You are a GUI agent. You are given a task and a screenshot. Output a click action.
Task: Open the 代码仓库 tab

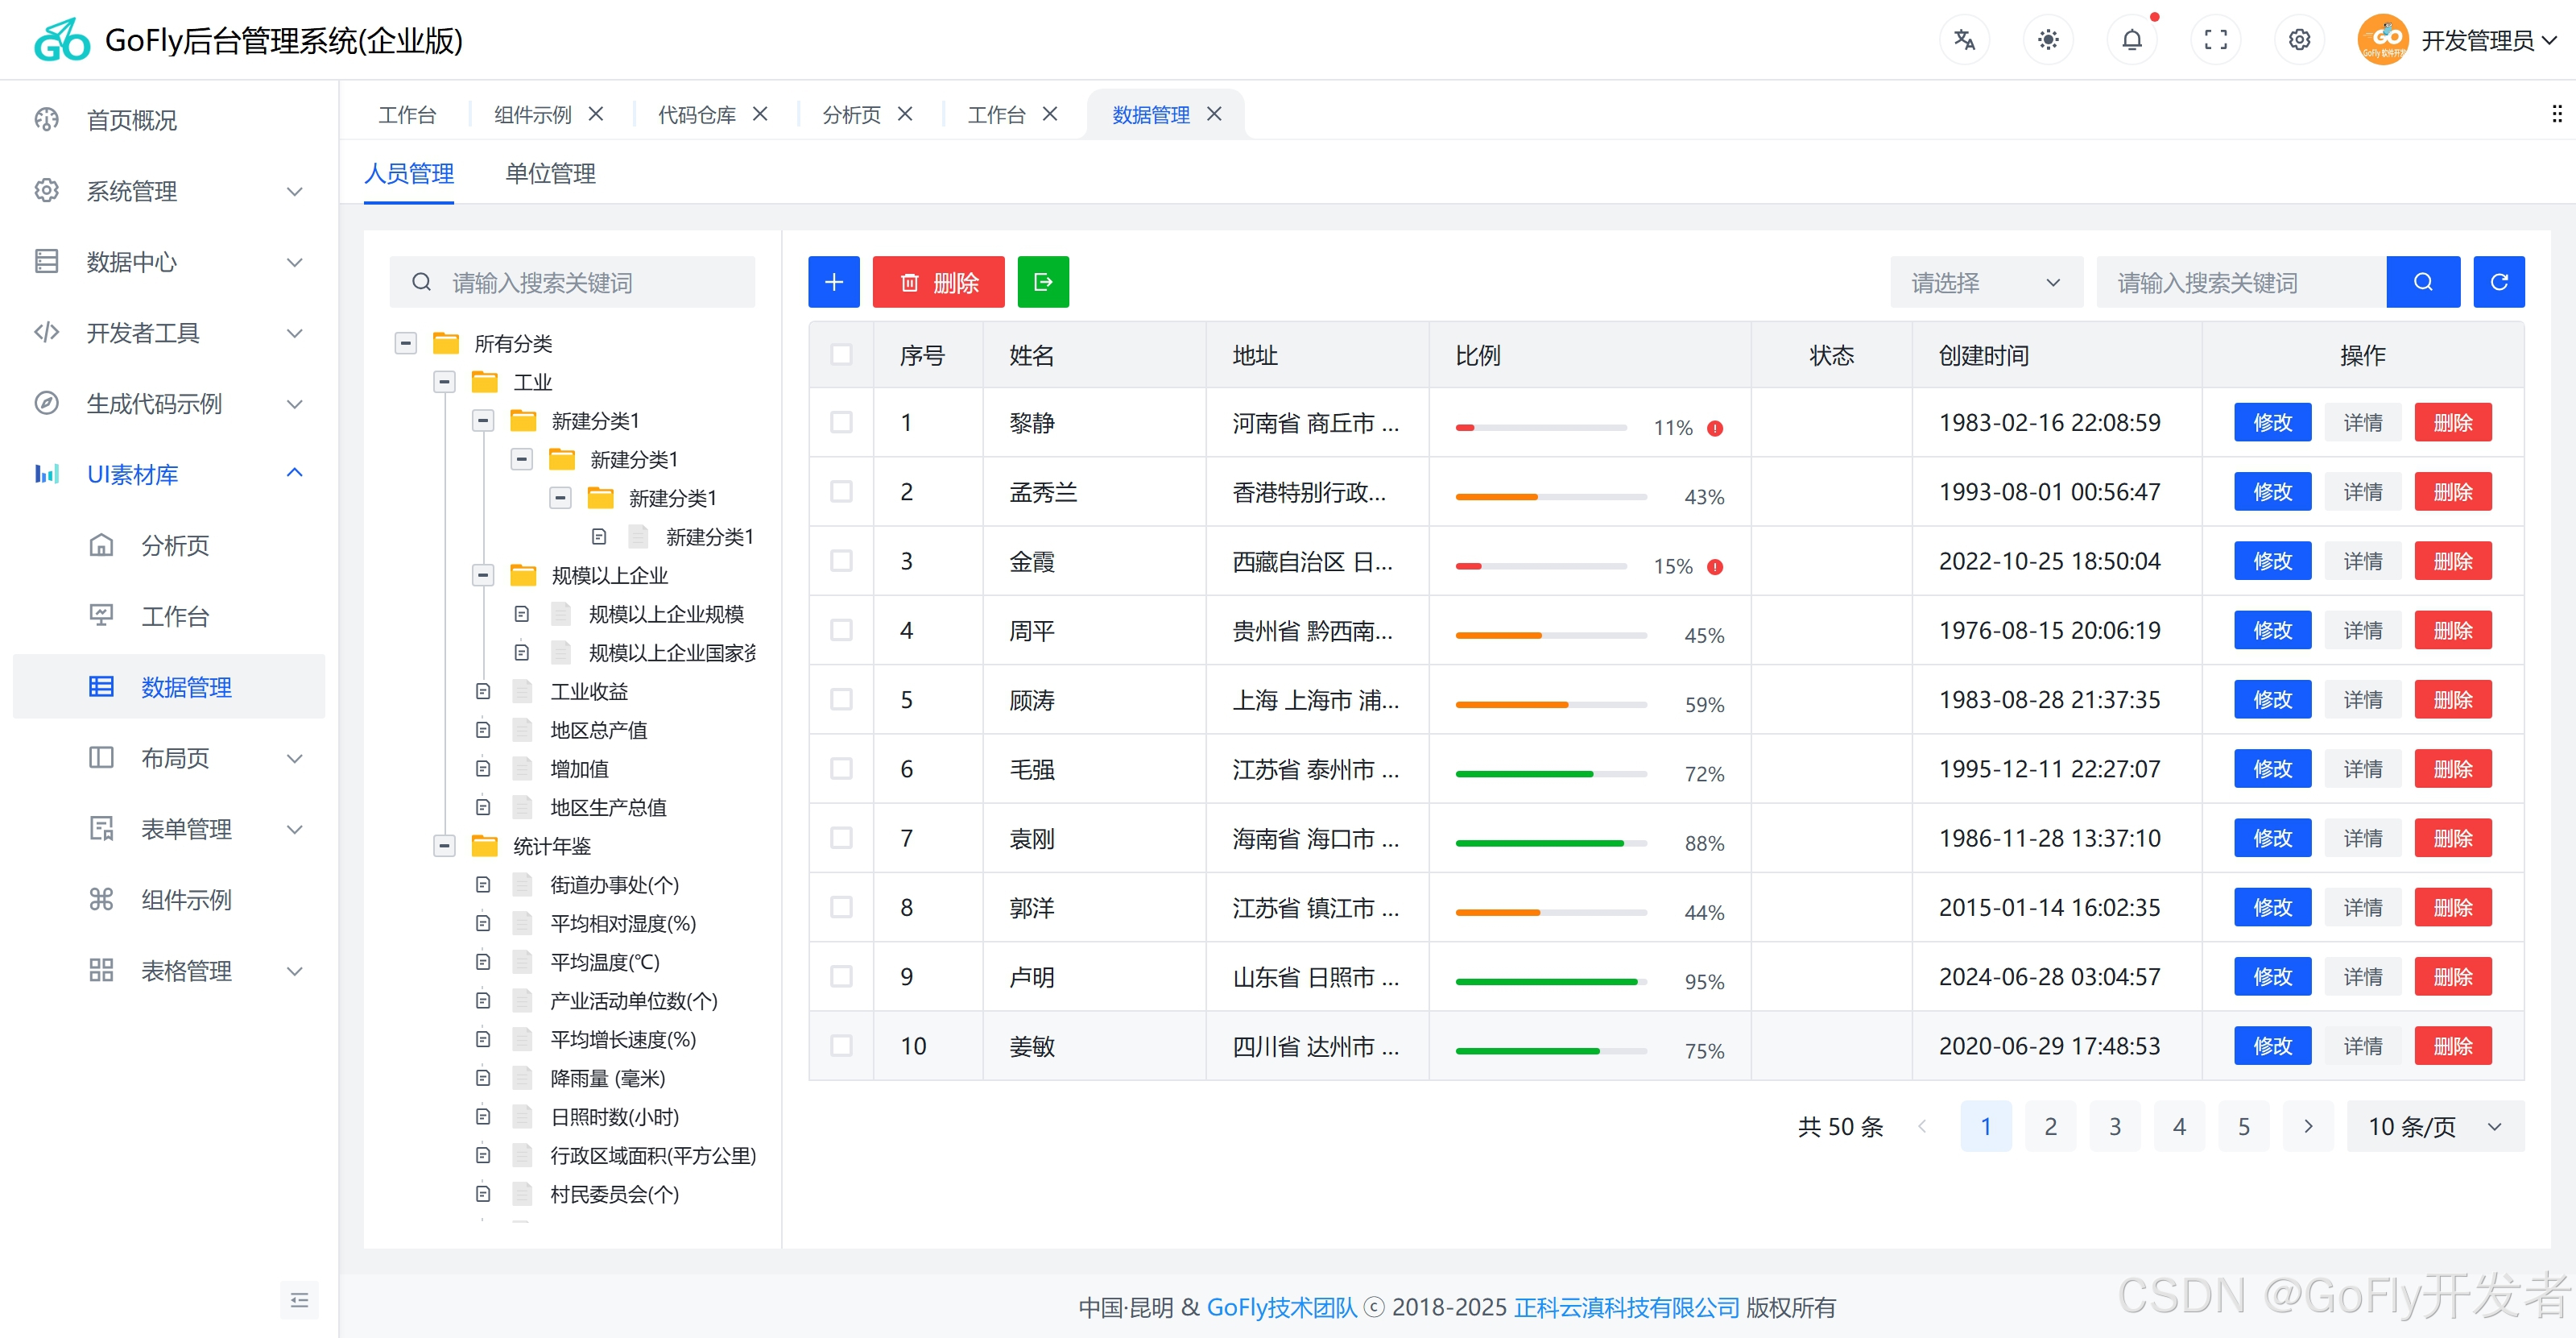(697, 115)
